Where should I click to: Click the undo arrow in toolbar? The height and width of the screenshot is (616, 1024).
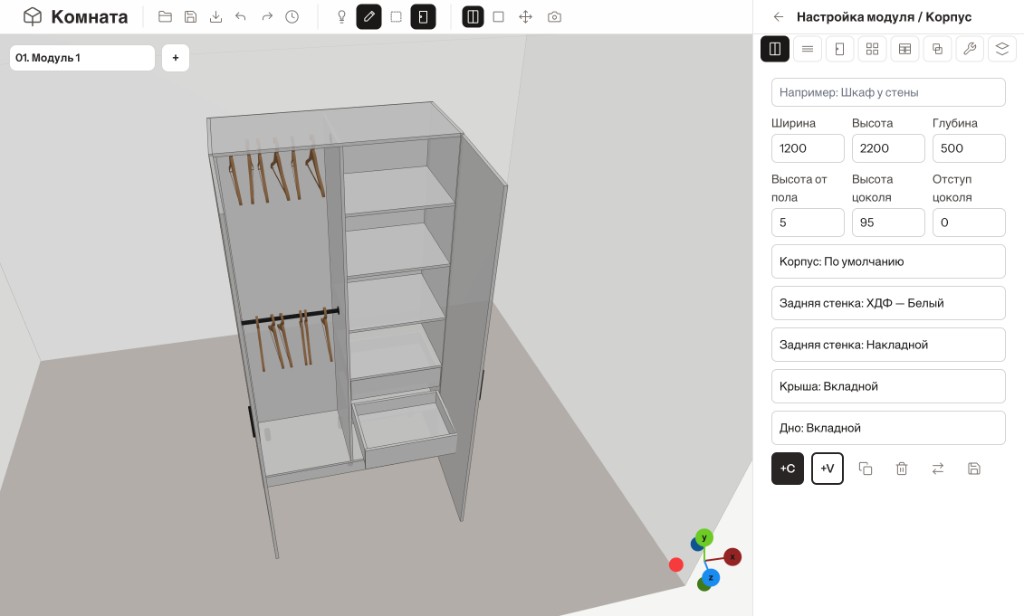tap(241, 17)
